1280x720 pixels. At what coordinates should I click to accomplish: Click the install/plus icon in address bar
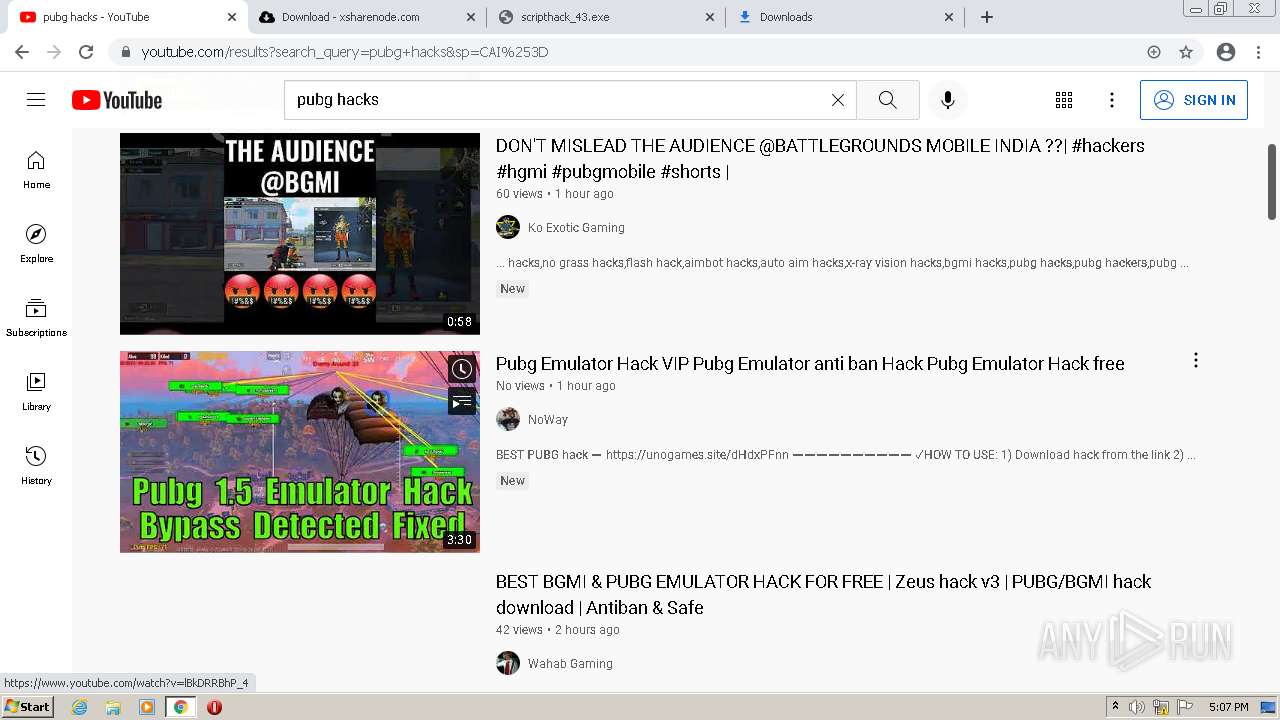pos(1154,52)
